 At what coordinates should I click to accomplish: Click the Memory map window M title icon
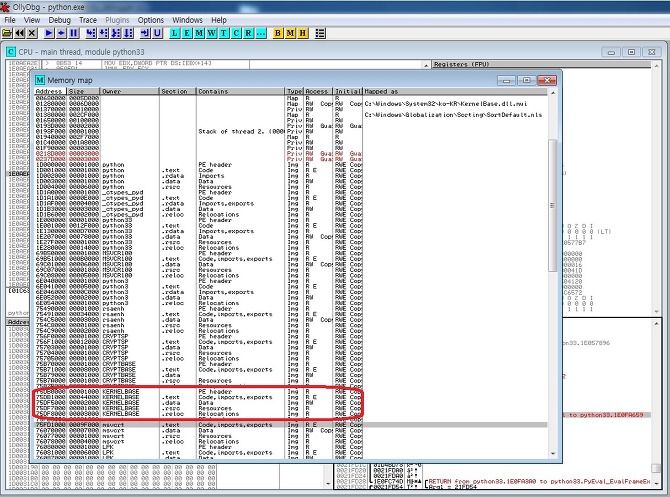click(x=40, y=80)
